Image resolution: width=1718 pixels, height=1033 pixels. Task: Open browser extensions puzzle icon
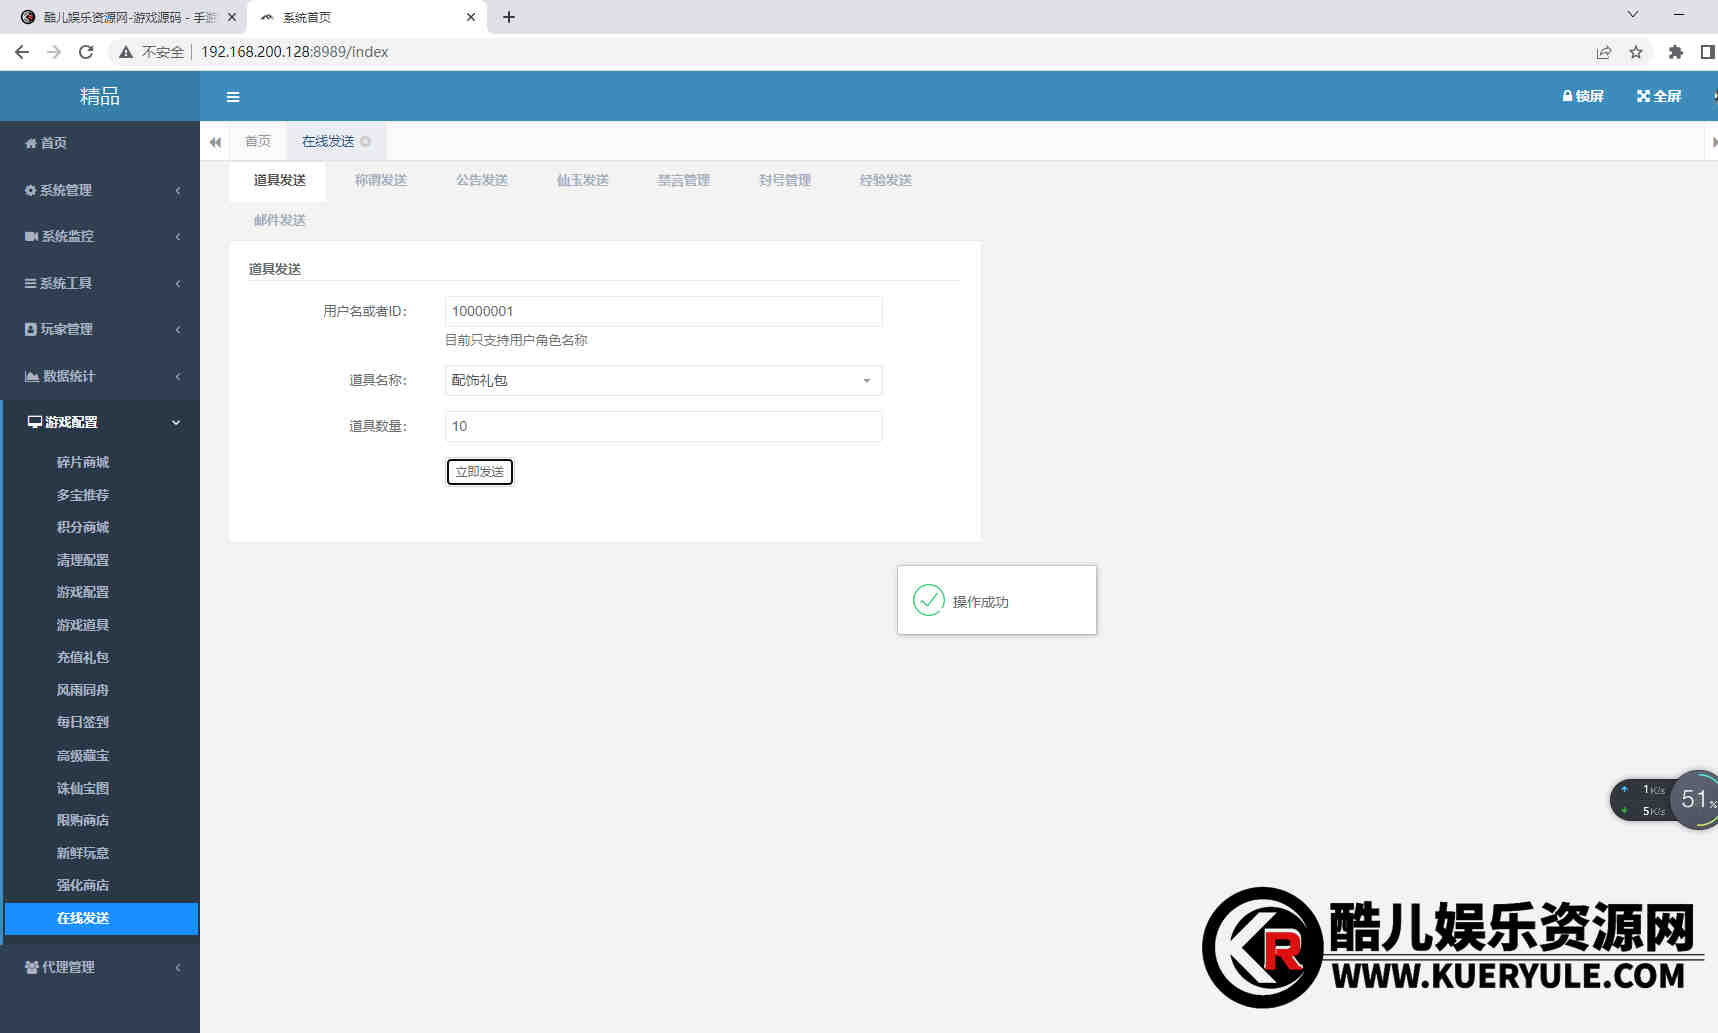click(1675, 52)
